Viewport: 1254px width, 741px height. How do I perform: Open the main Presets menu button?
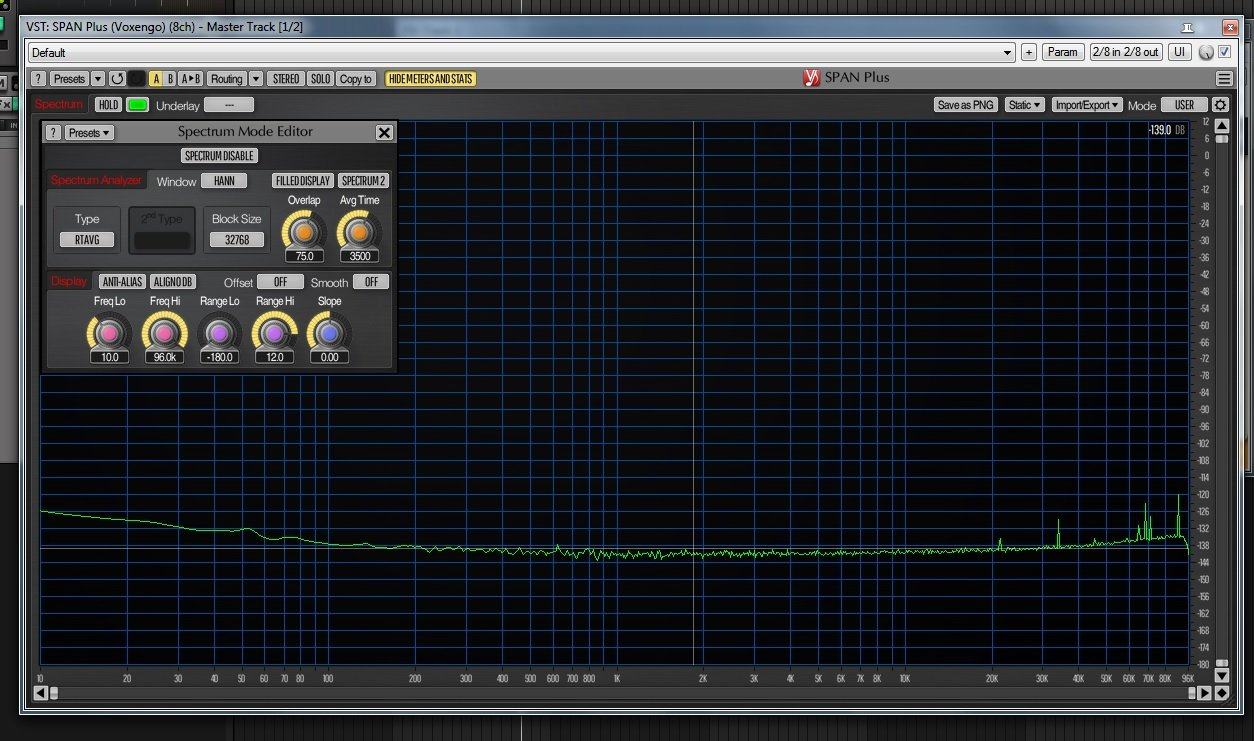[x=69, y=78]
